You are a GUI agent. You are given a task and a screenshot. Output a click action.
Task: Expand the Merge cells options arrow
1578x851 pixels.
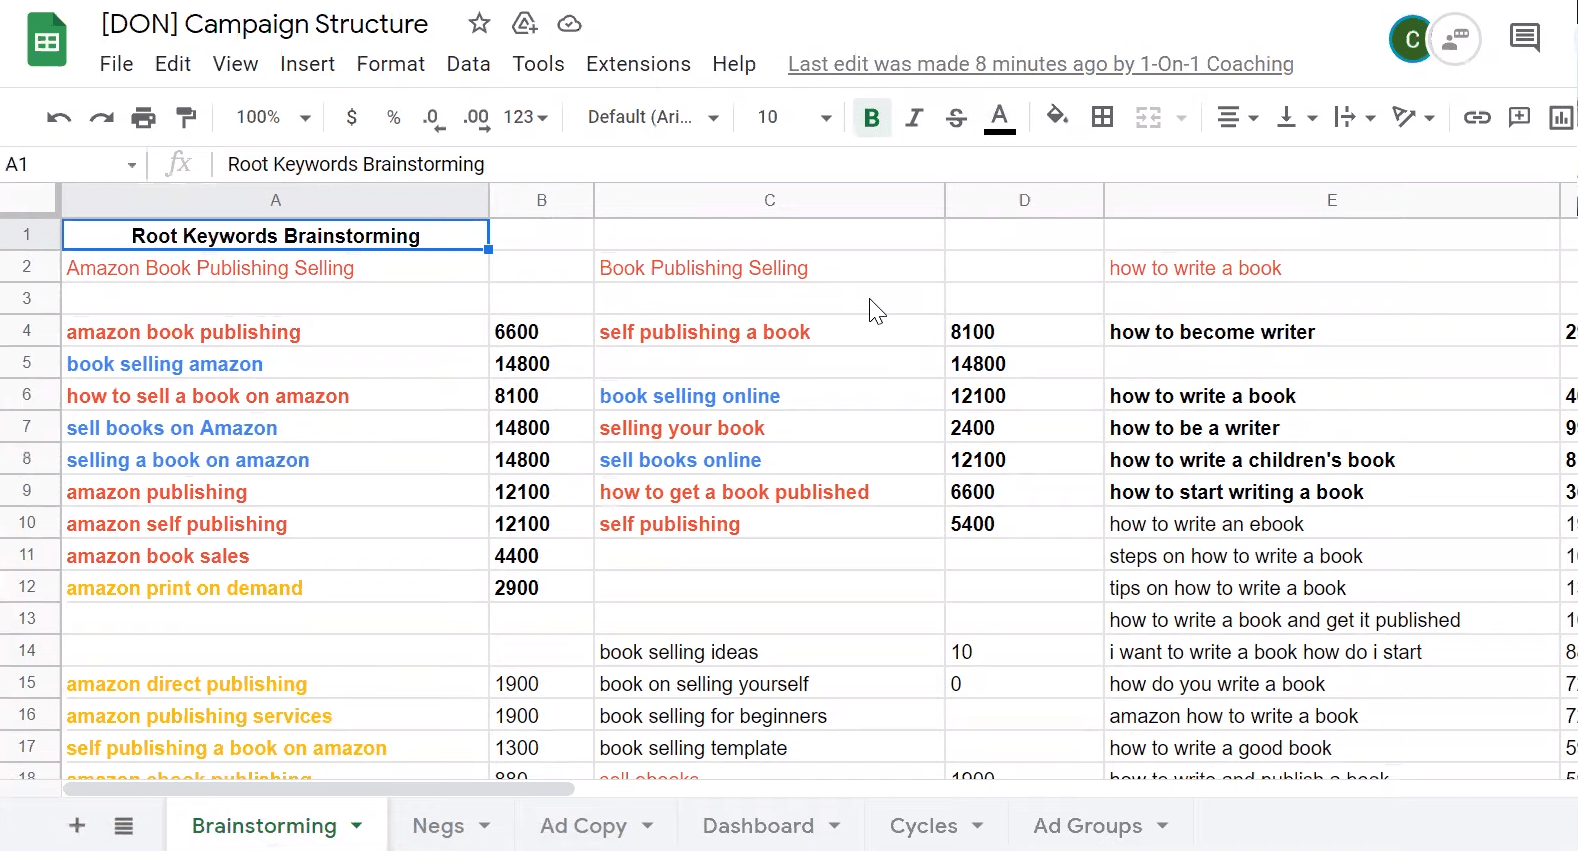point(1181,118)
